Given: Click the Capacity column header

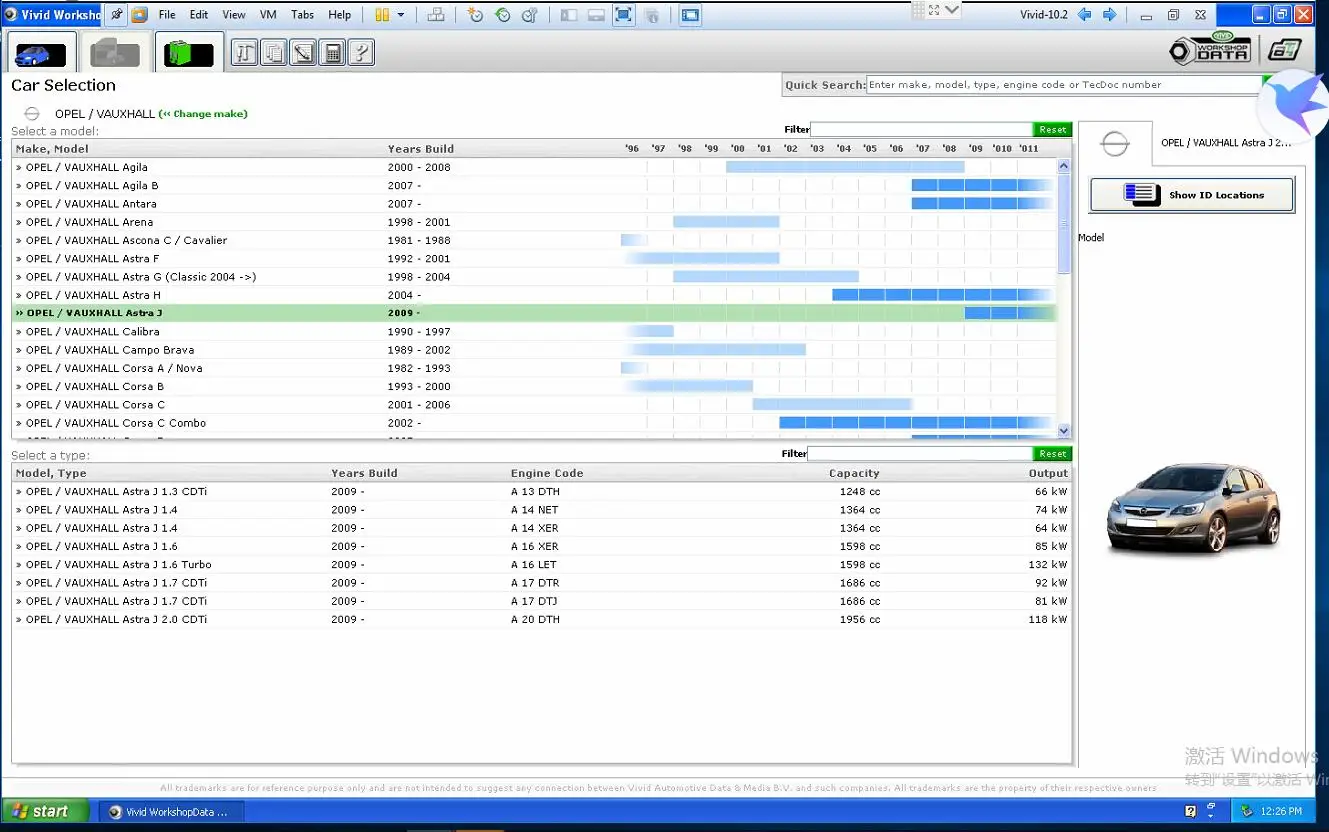Looking at the screenshot, I should coord(854,473).
